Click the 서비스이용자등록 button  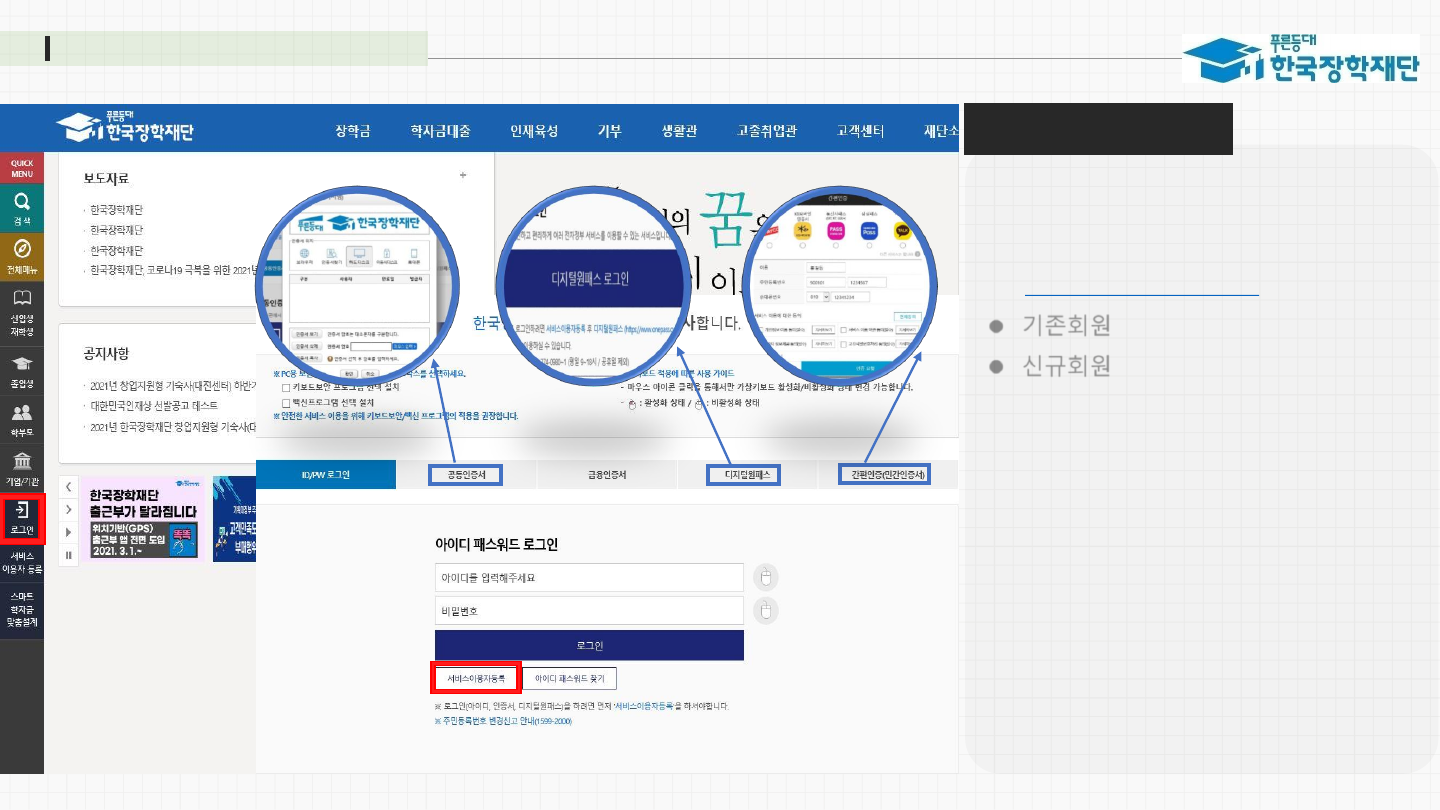coord(476,679)
